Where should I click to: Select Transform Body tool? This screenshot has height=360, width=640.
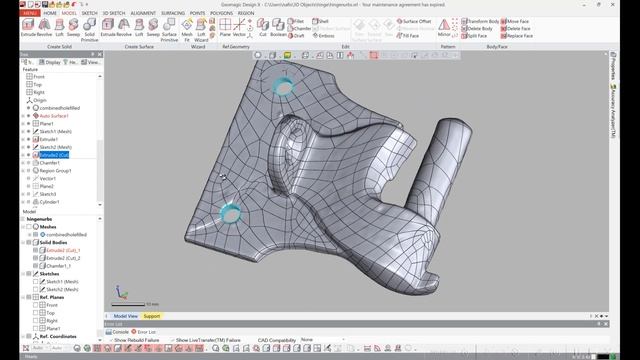[x=480, y=21]
